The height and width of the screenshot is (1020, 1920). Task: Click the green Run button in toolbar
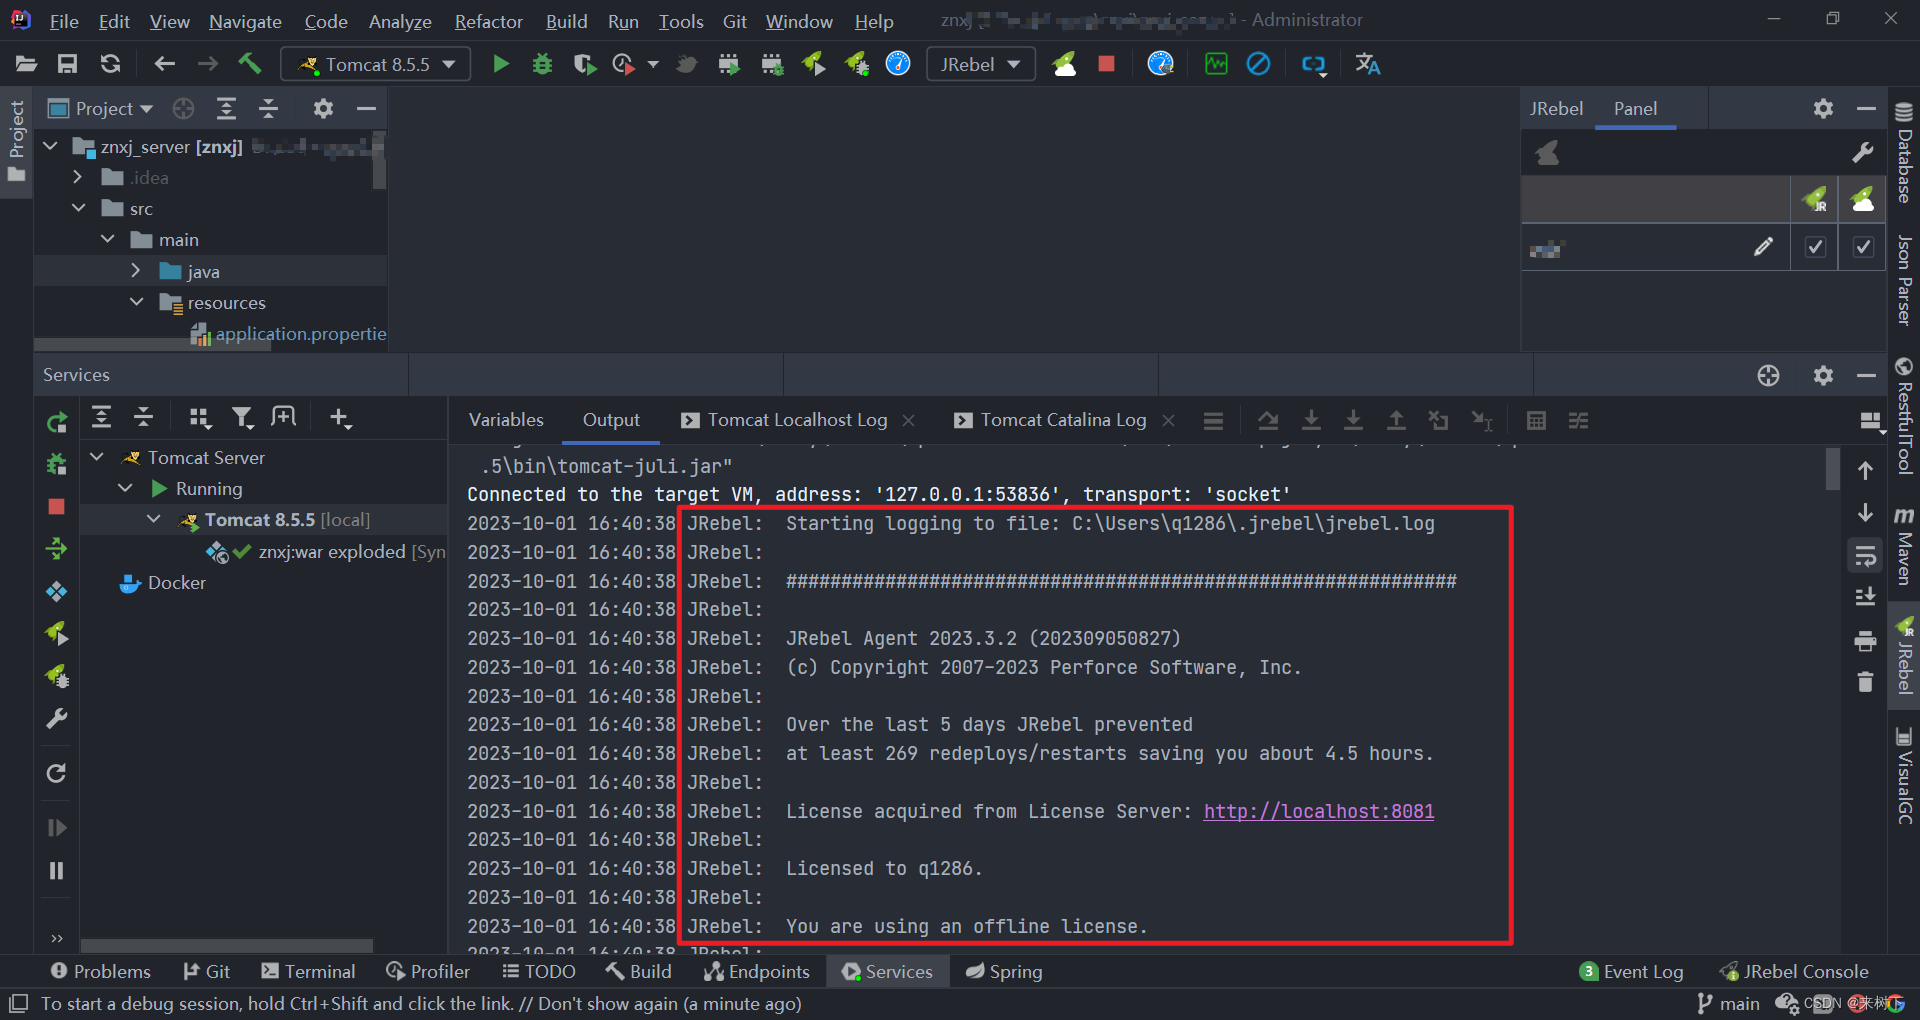click(500, 64)
